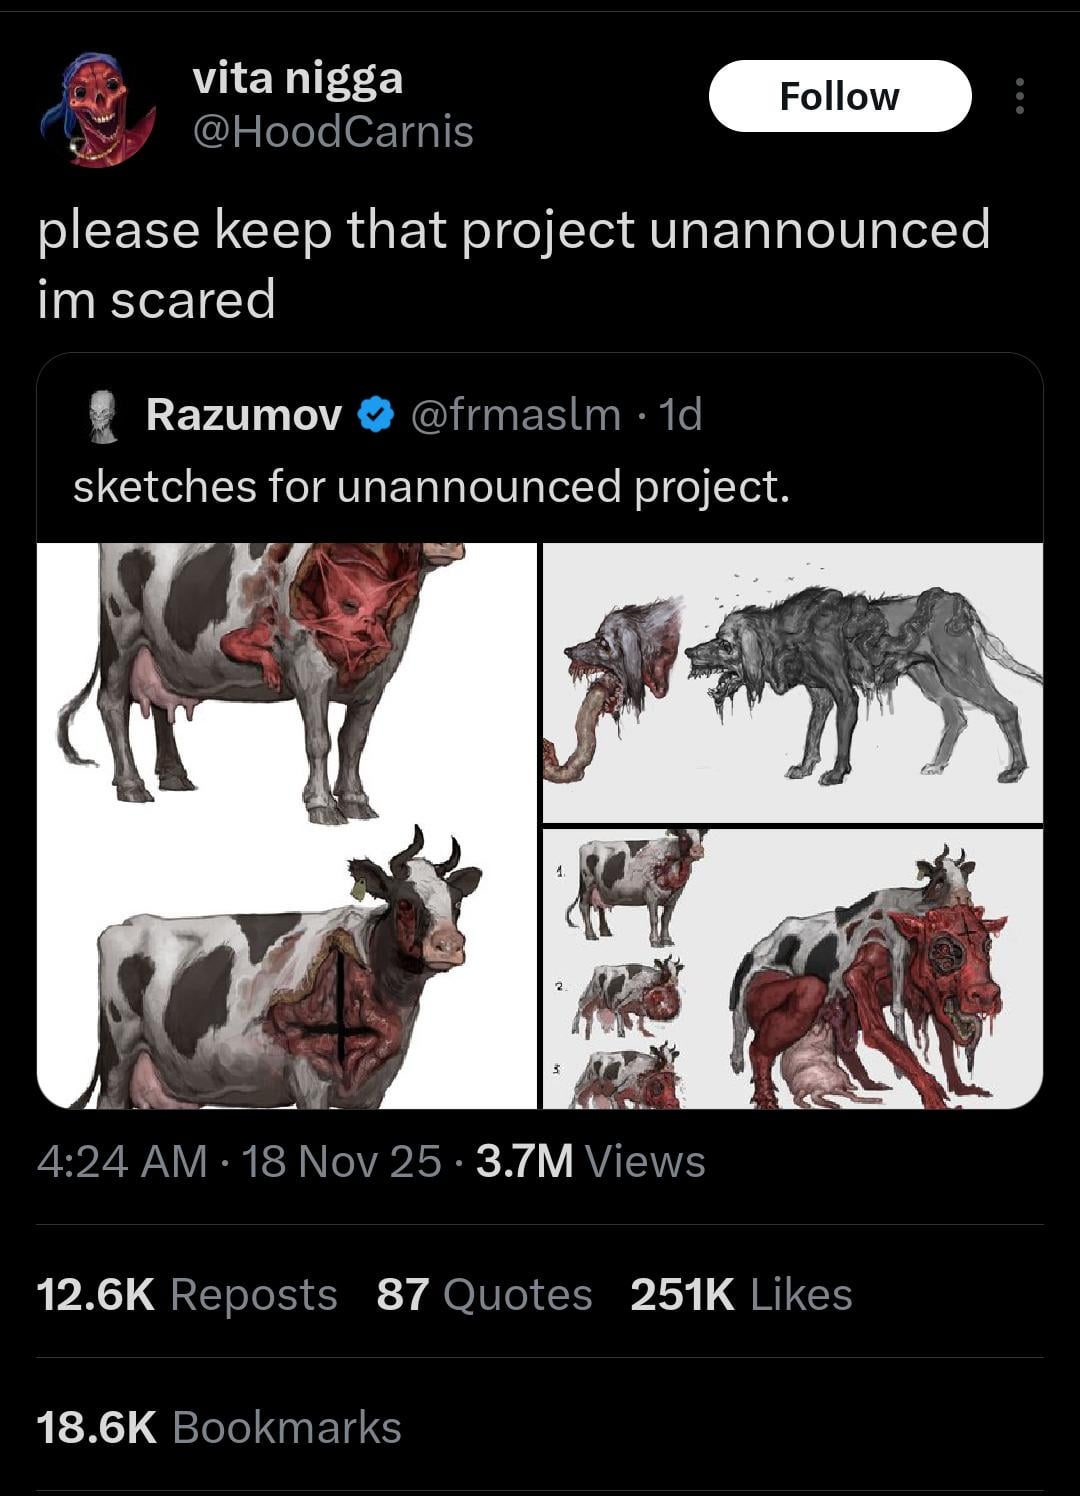The width and height of the screenshot is (1080, 1496).
Task: Follow the @HoodCarnis account
Action: click(839, 96)
